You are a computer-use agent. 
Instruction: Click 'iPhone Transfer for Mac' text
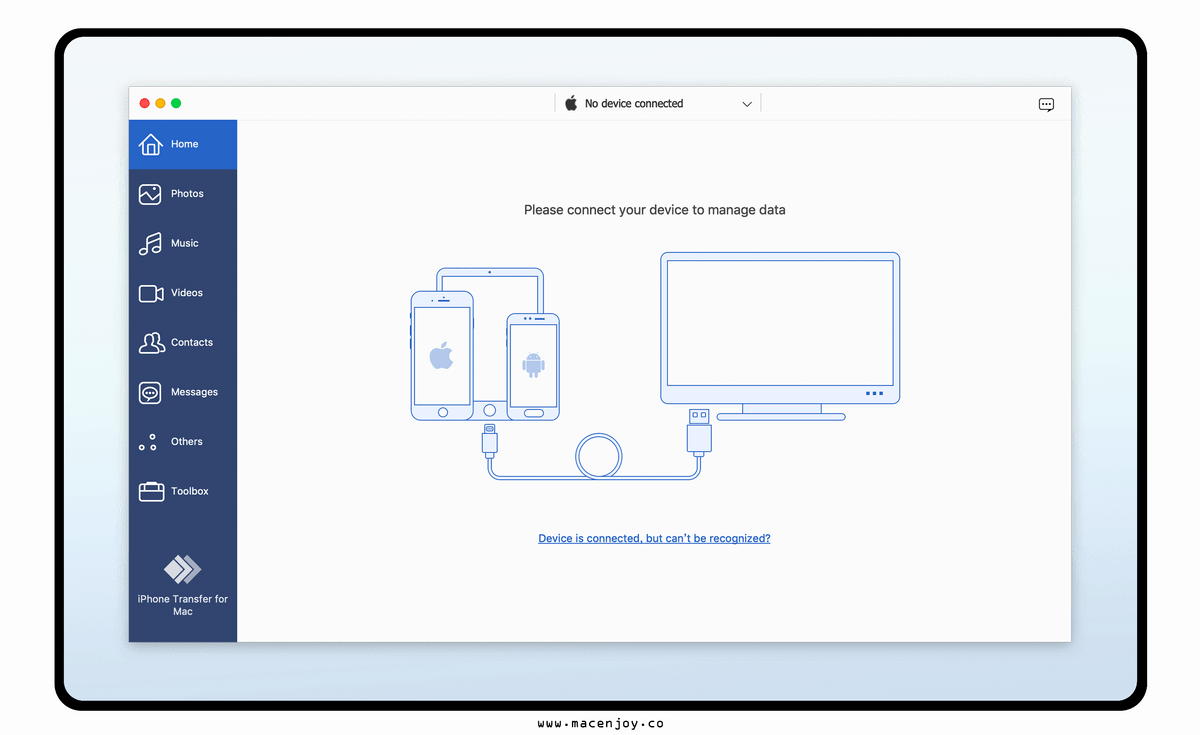pos(183,605)
